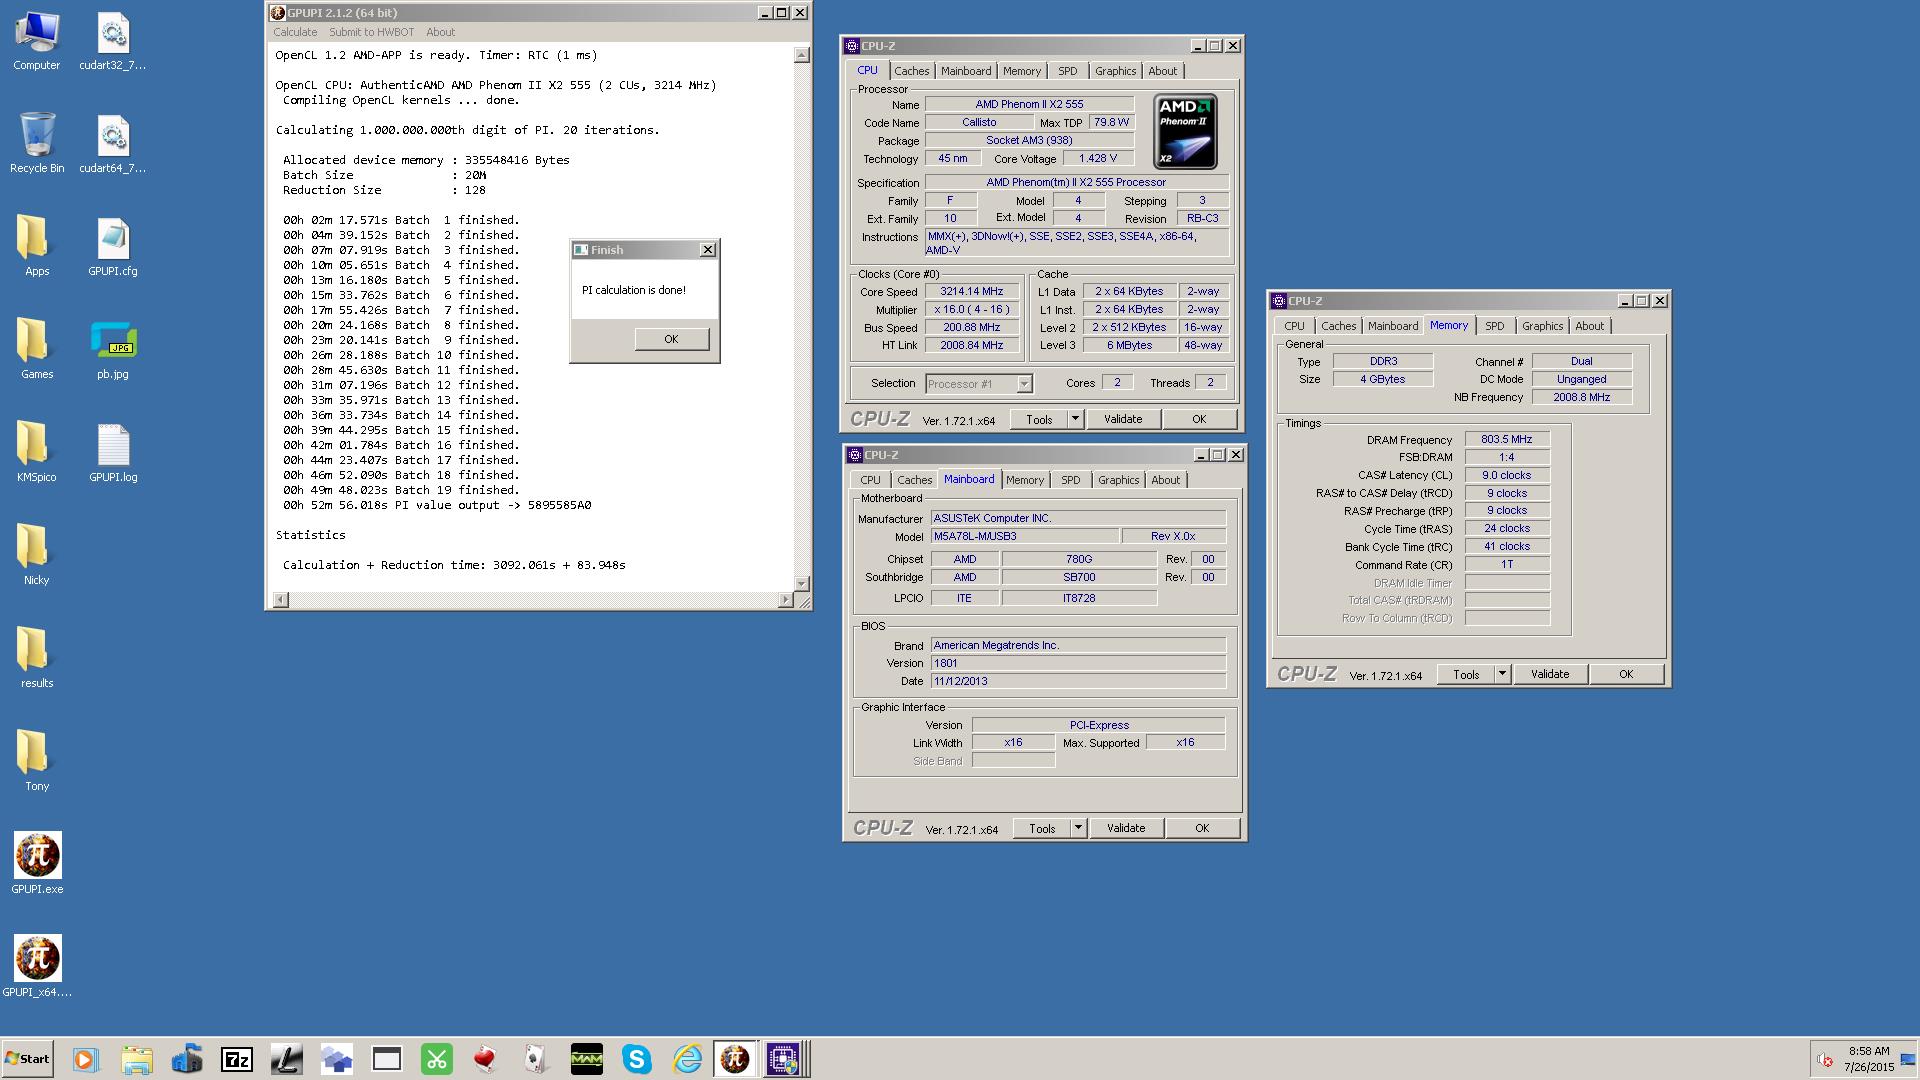The height and width of the screenshot is (1080, 1920).
Task: Click the DRAM Frequency value 803.5 MHz
Action: [x=1507, y=439]
